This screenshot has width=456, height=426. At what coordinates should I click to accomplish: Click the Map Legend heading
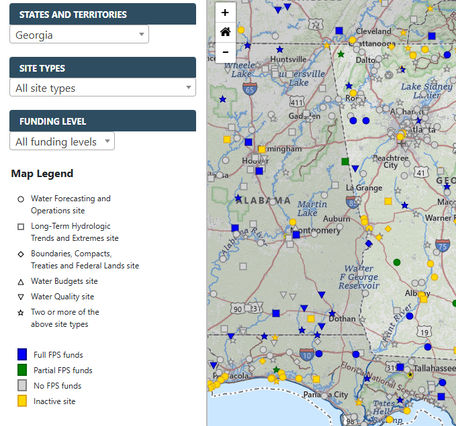(x=42, y=173)
